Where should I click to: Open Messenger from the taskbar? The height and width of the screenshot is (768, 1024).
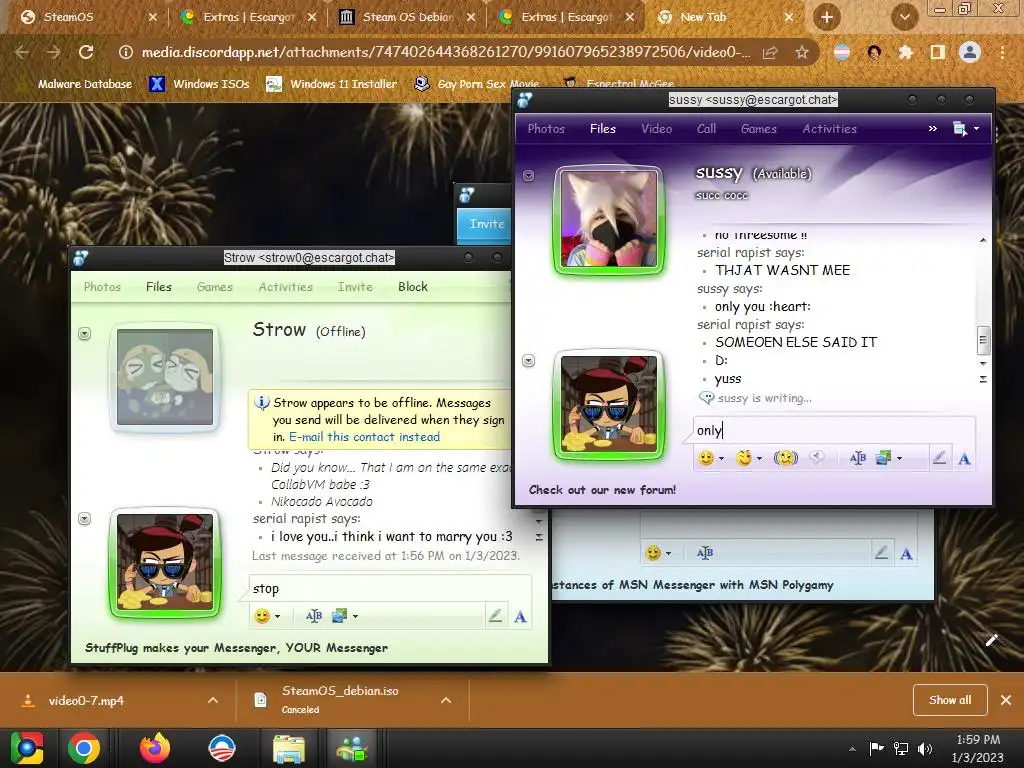click(x=353, y=748)
